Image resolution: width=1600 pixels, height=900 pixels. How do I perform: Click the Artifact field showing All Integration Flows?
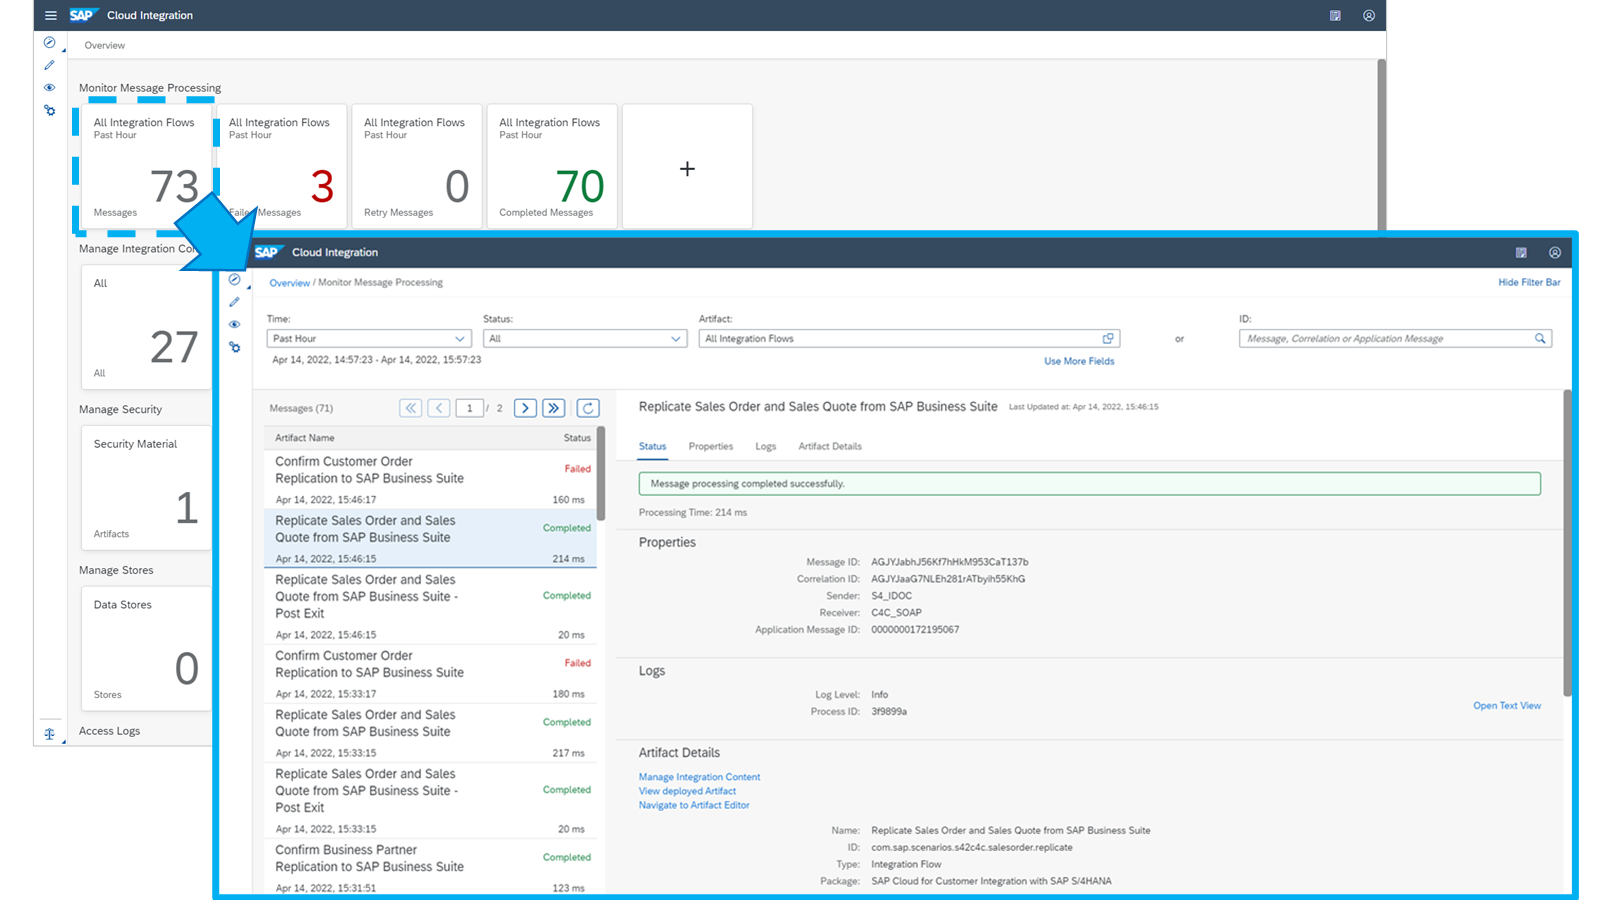pyautogui.click(x=909, y=338)
